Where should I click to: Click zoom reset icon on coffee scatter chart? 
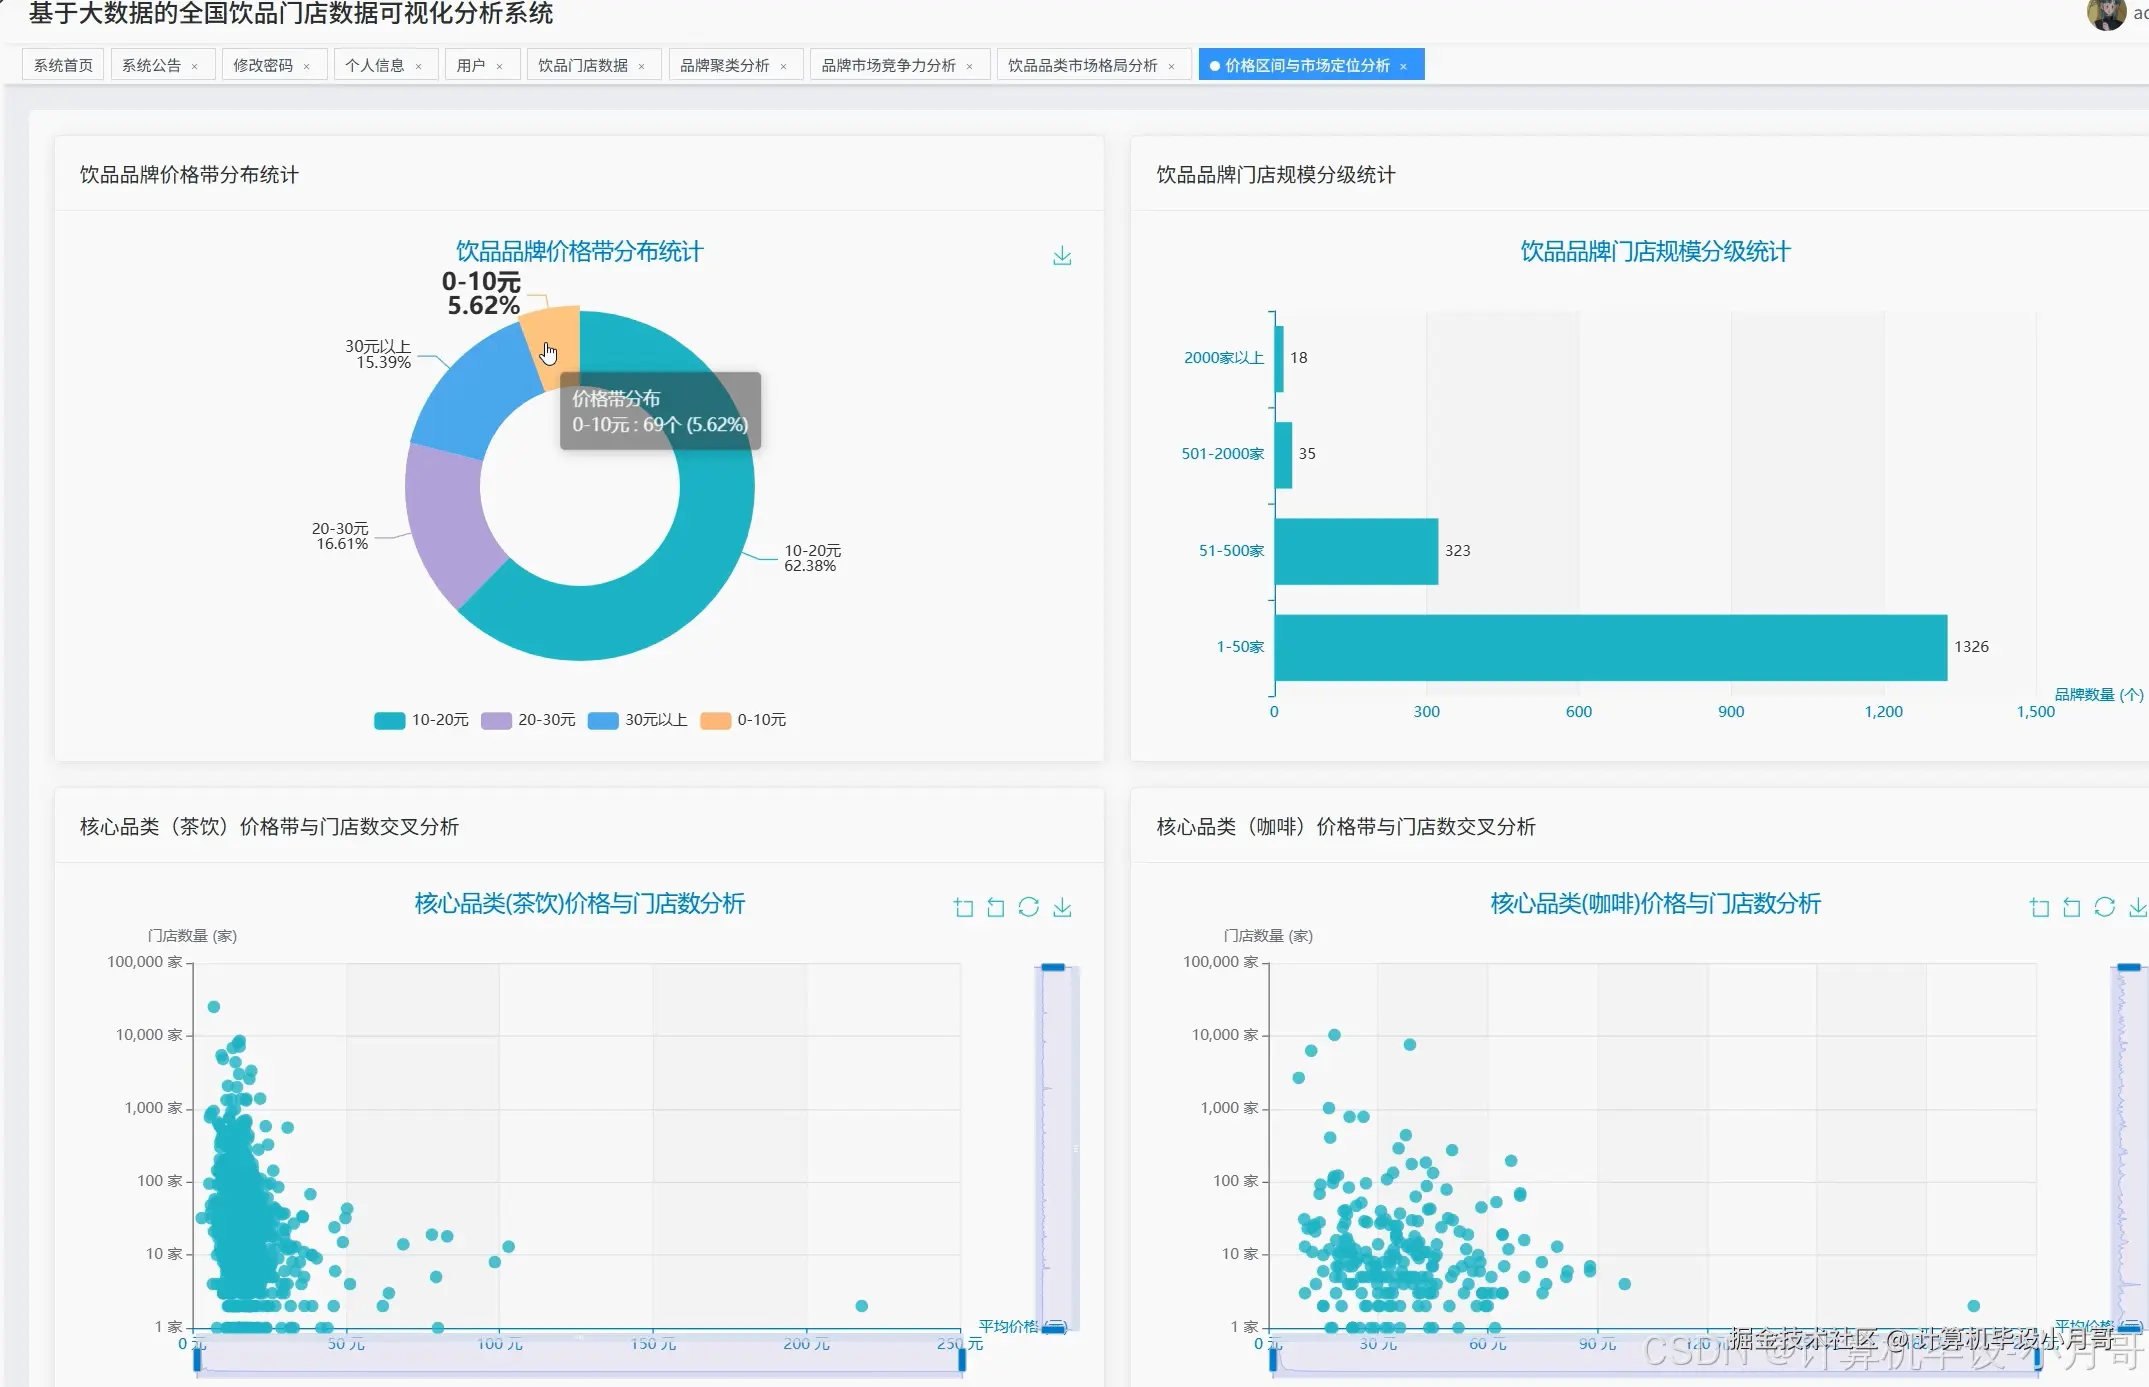[x=2072, y=907]
